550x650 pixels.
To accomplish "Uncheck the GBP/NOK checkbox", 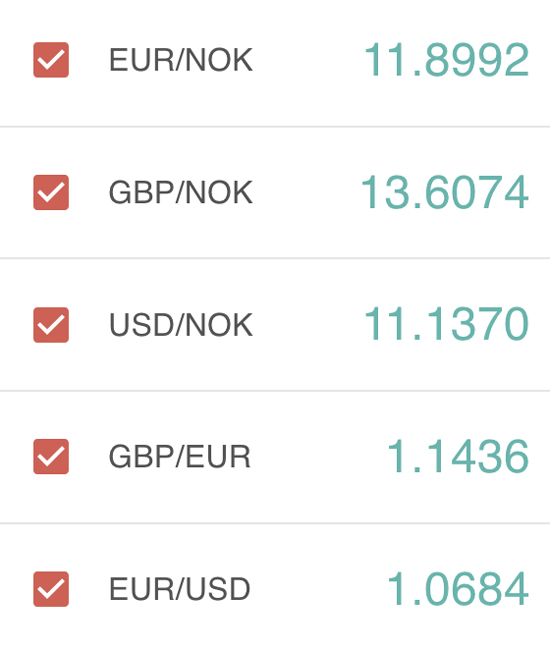I will [51, 192].
